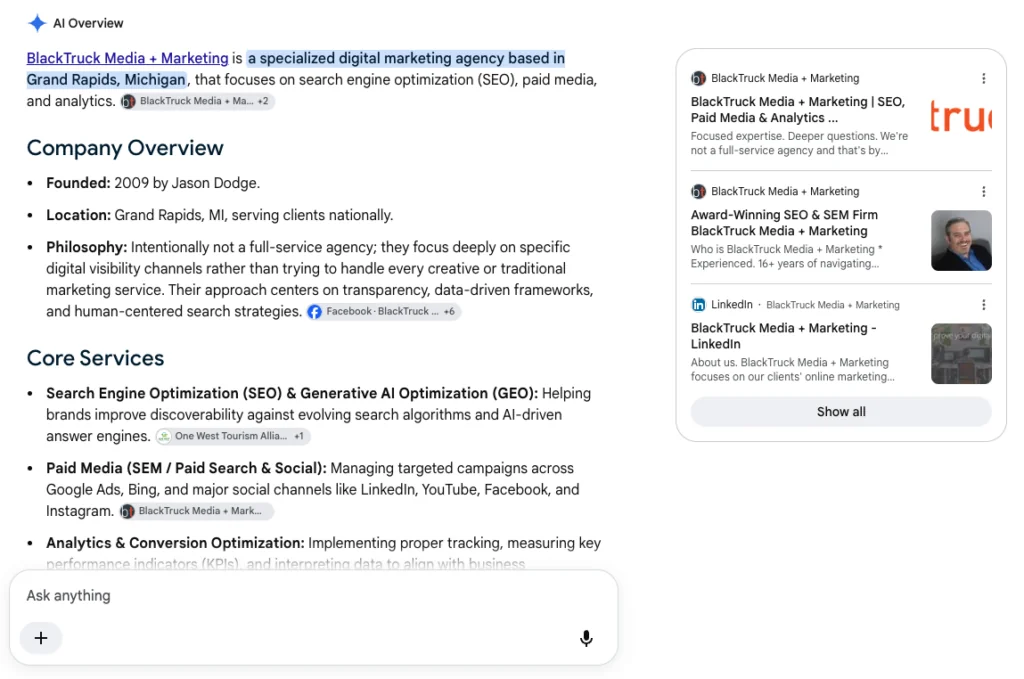Click 'Focused expertise. Deeper questions.' snippet
Screen dimensions: 1024x679
point(799,144)
